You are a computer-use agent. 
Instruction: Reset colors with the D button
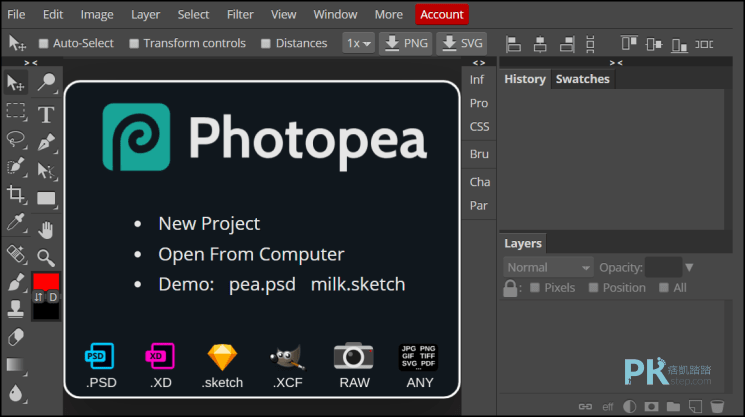pyautogui.click(x=53, y=297)
